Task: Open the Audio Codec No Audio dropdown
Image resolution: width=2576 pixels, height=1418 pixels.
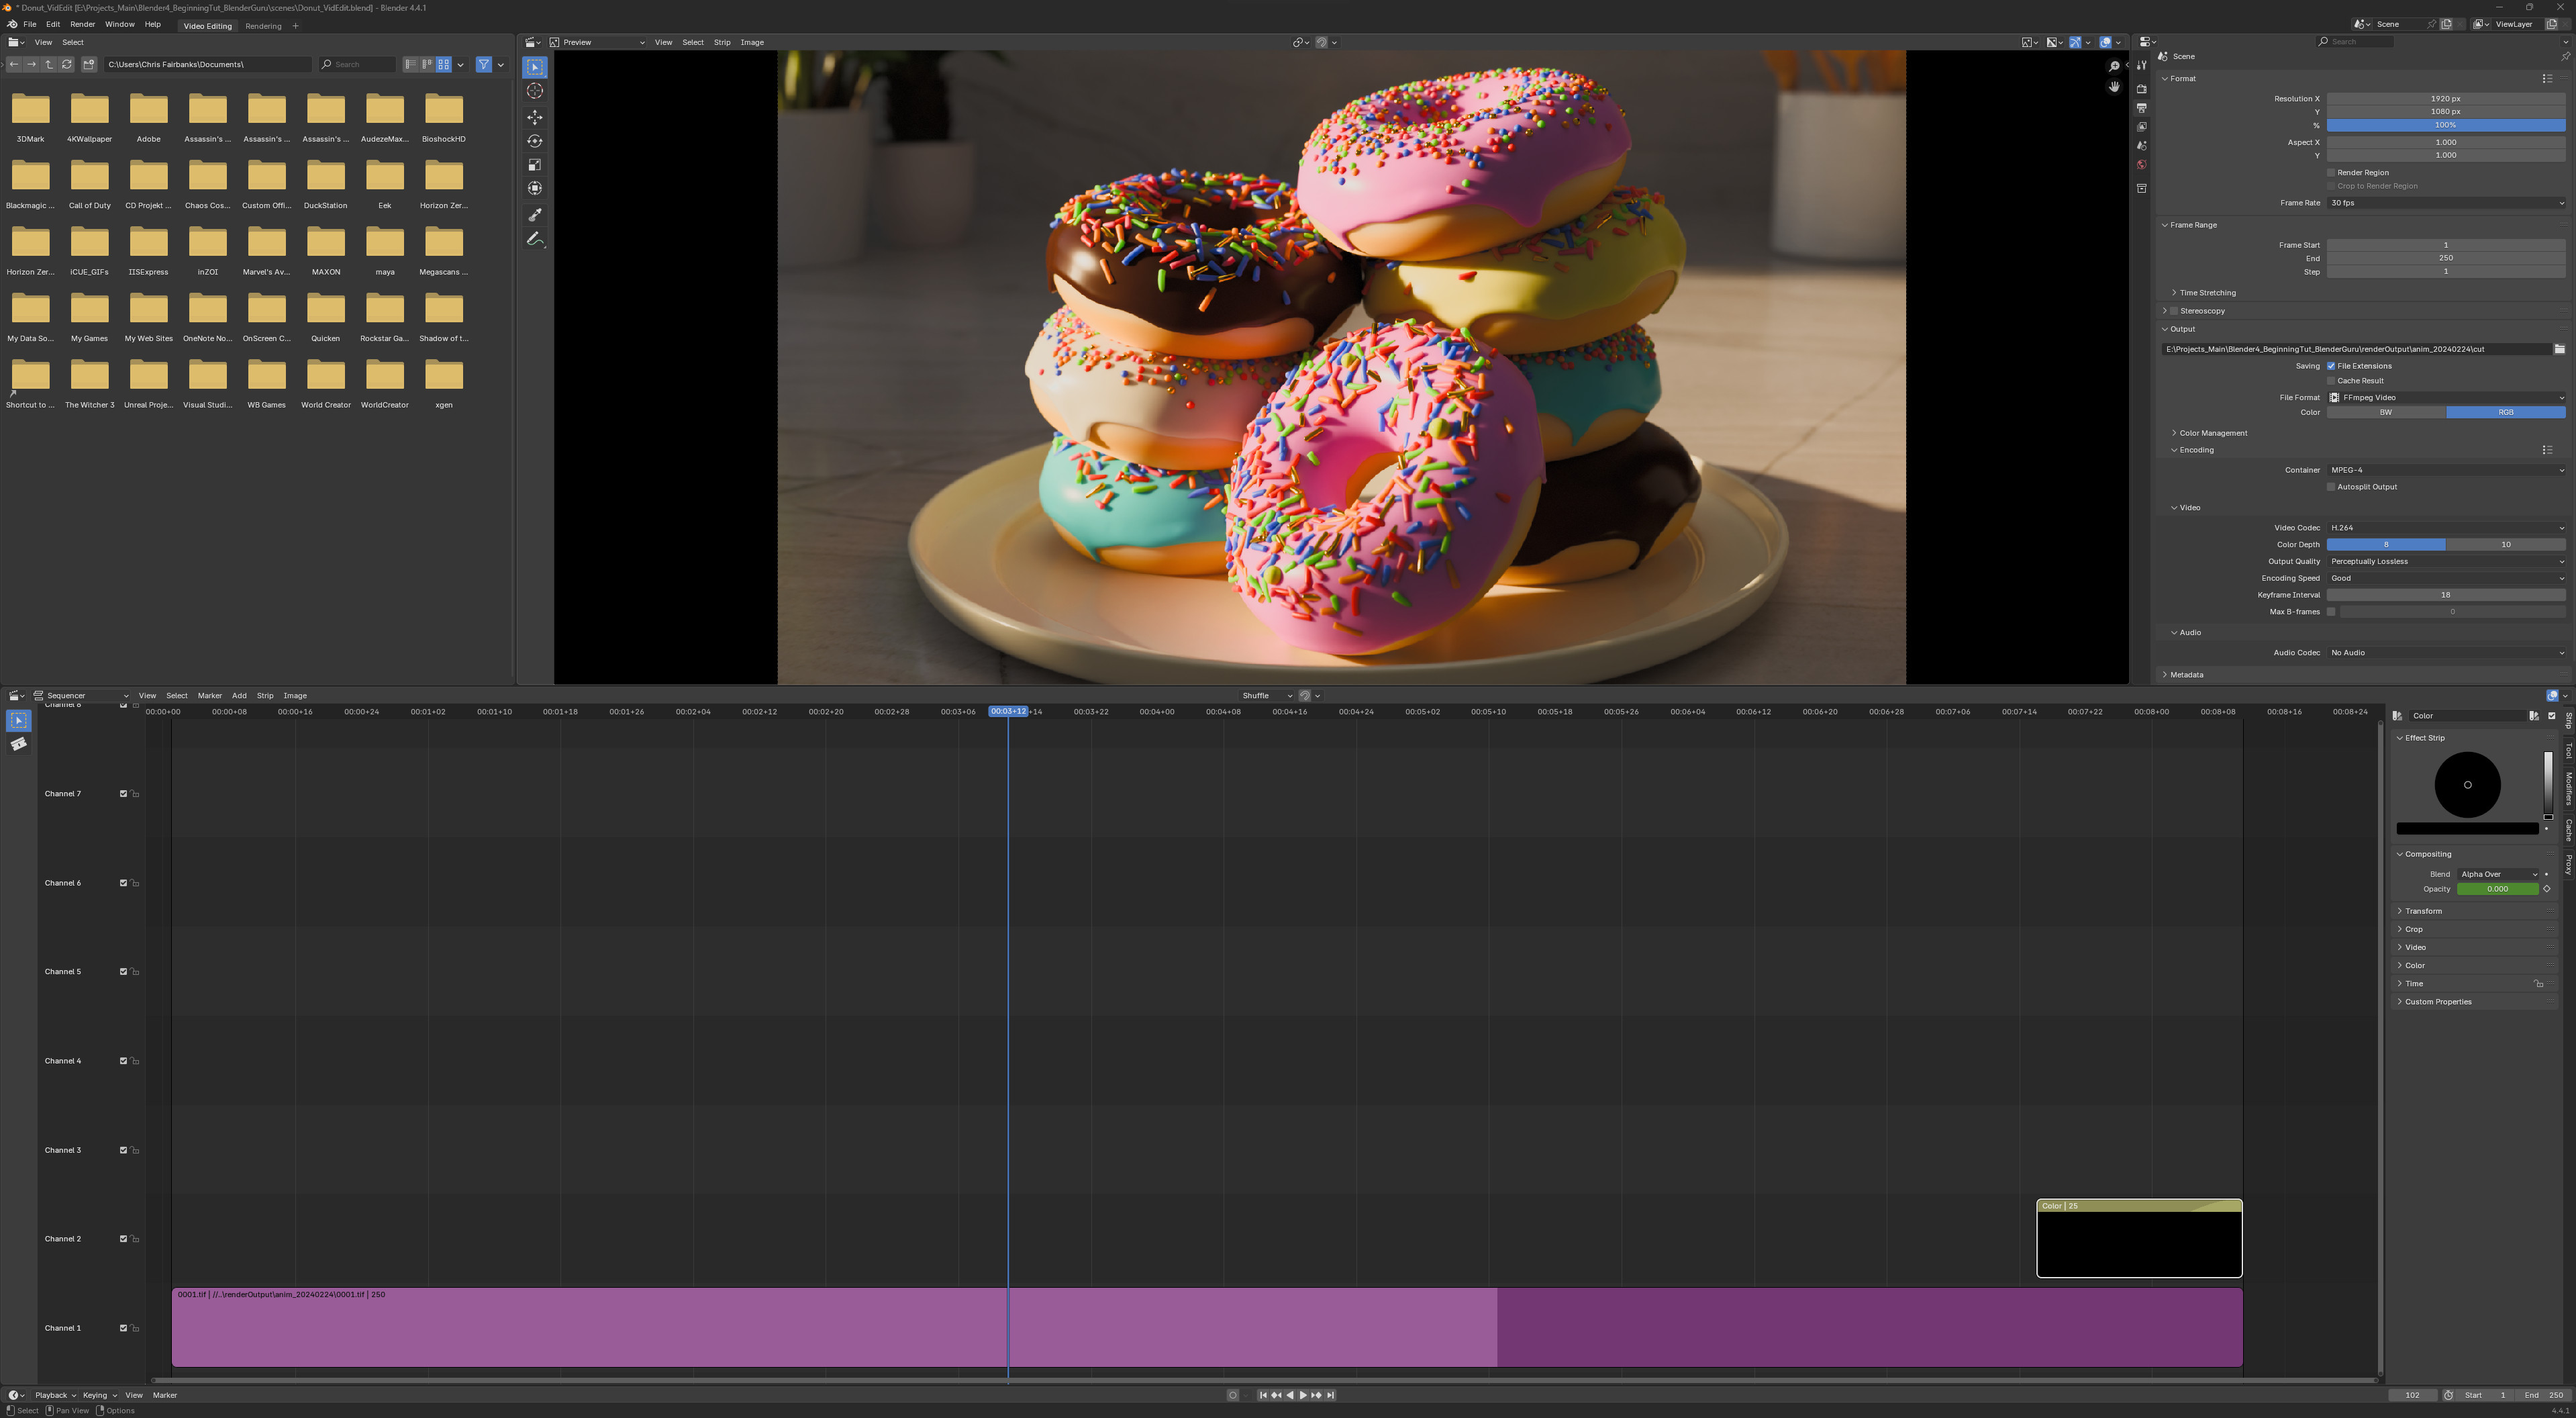Action: click(x=2446, y=653)
